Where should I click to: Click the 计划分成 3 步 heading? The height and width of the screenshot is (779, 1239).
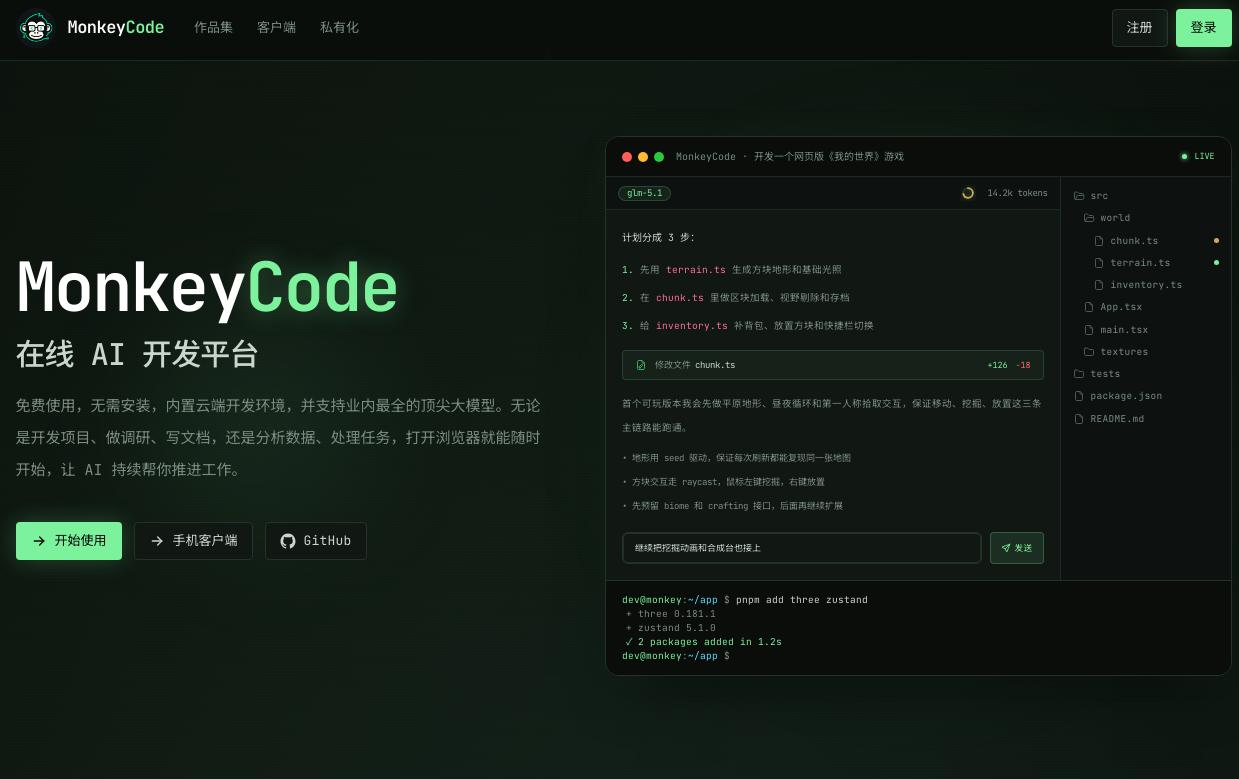click(658, 238)
